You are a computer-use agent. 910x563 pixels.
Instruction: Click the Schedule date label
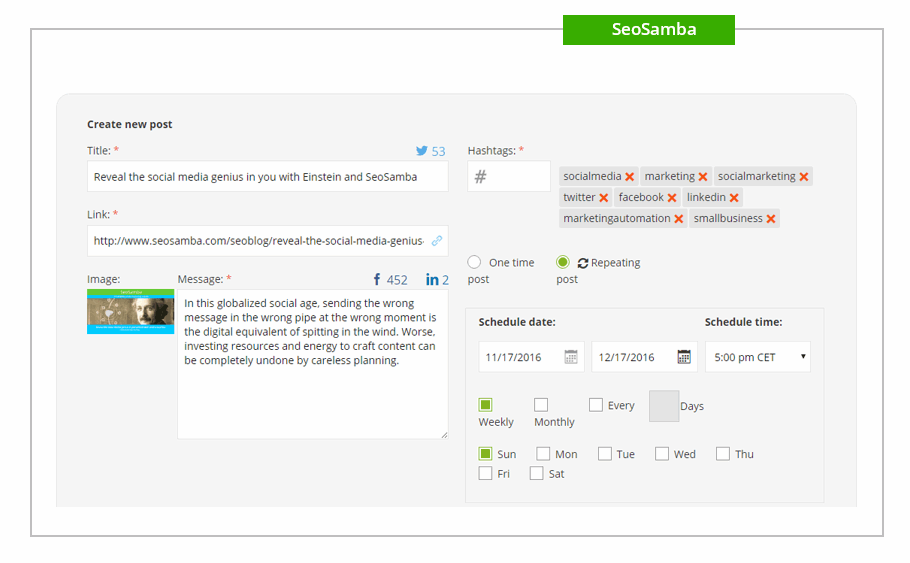tap(517, 322)
